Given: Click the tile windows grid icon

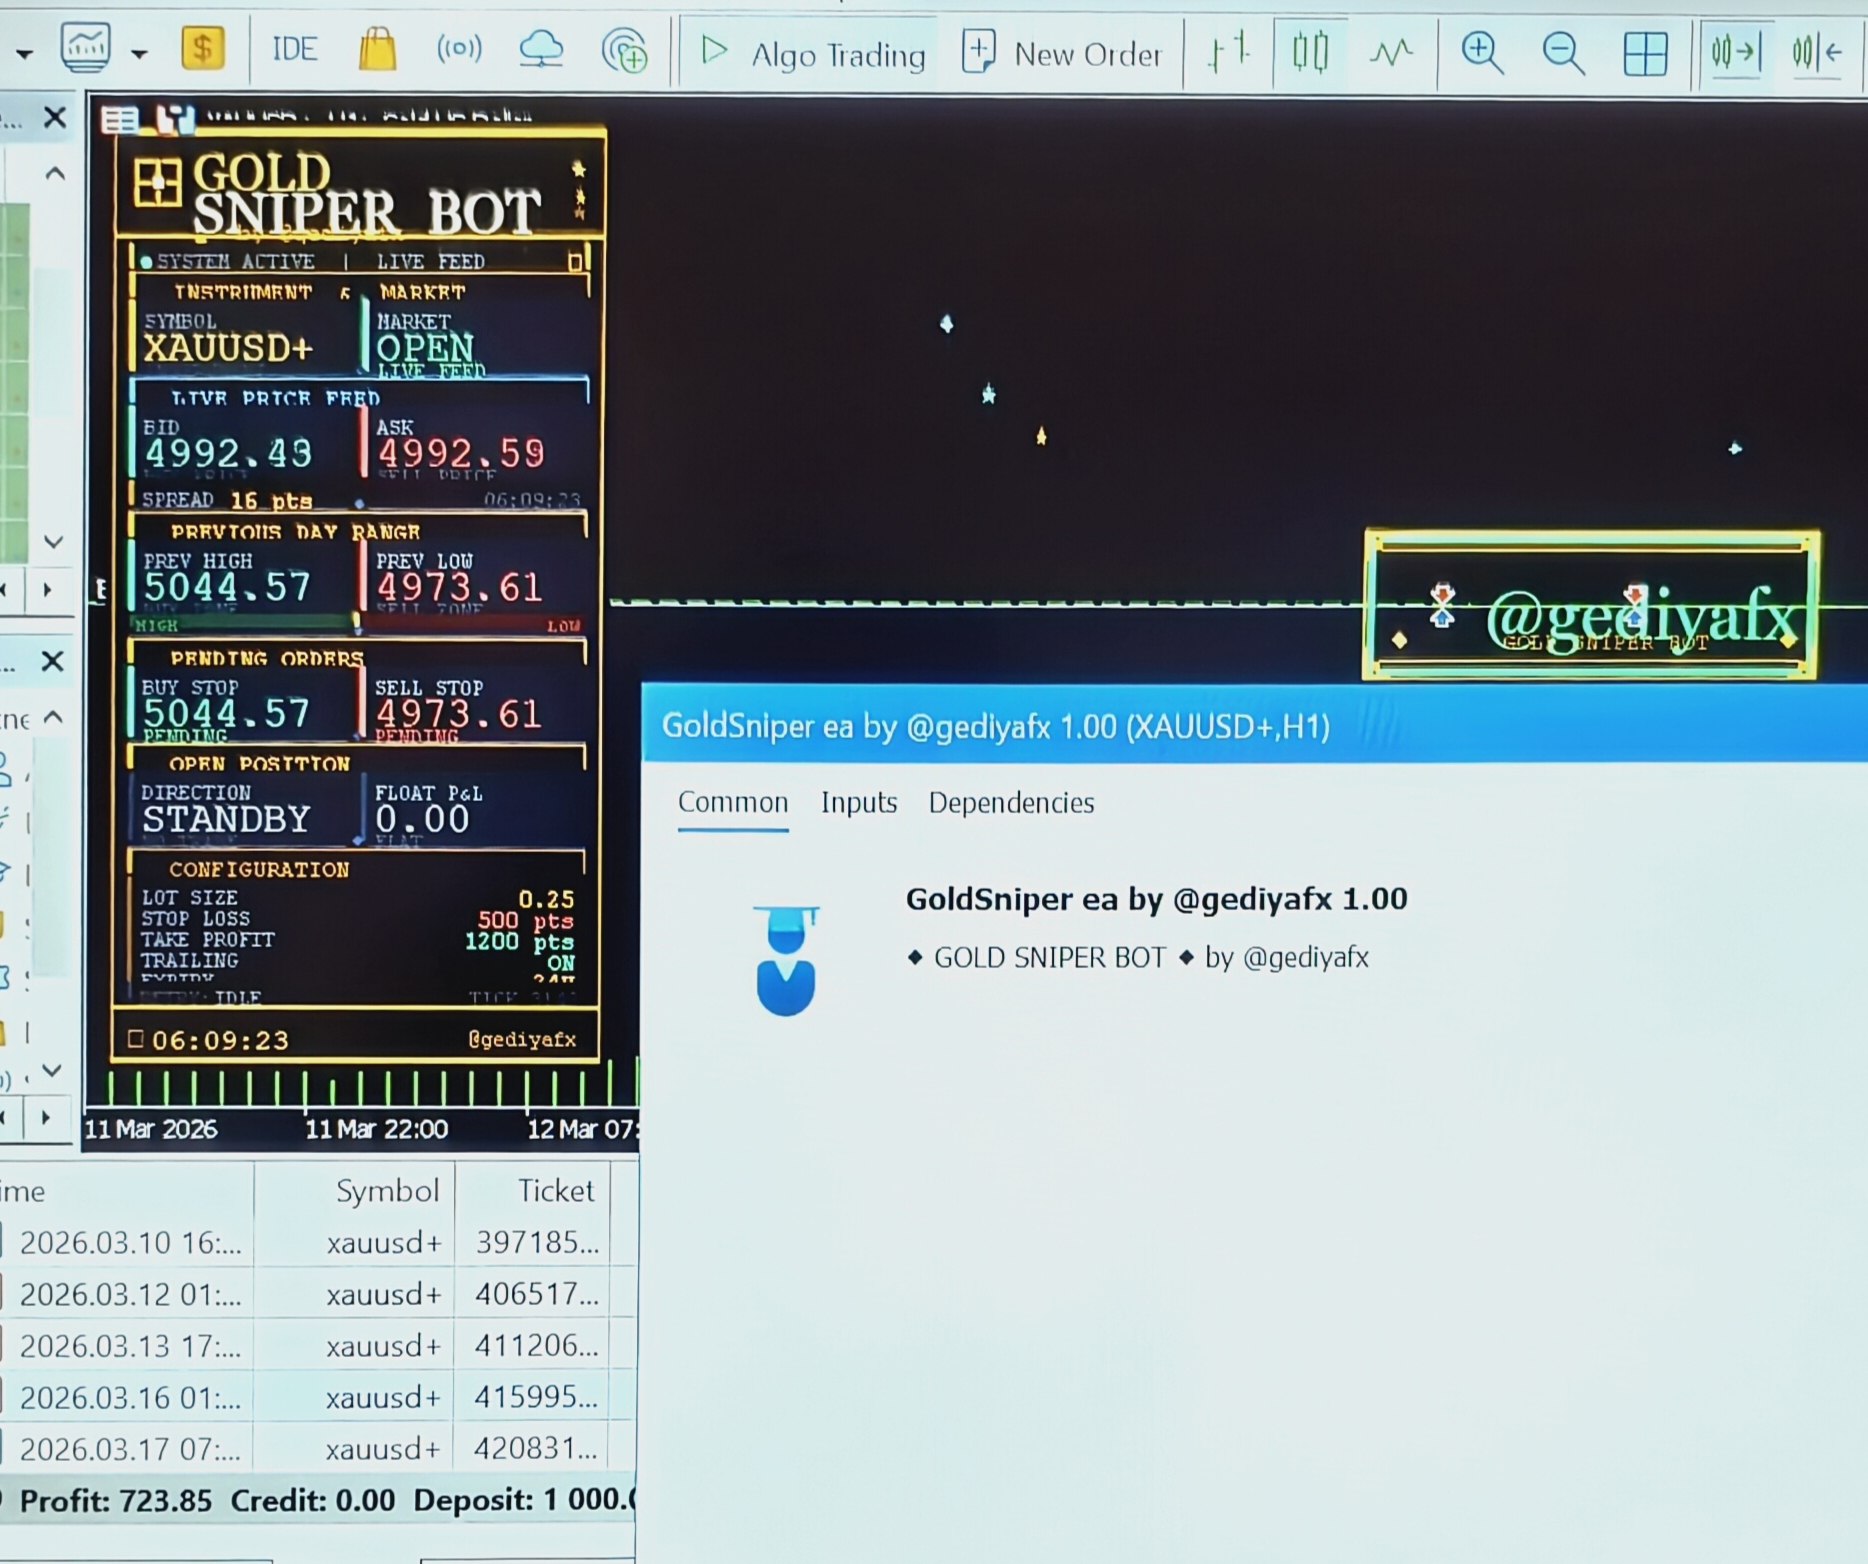Looking at the screenshot, I should point(1645,53).
